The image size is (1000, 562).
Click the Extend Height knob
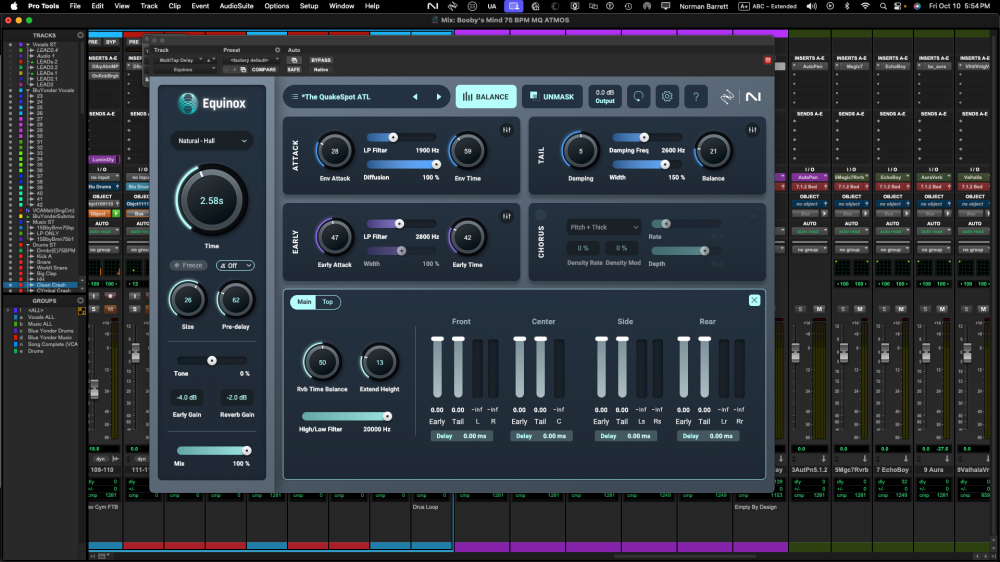tap(379, 362)
